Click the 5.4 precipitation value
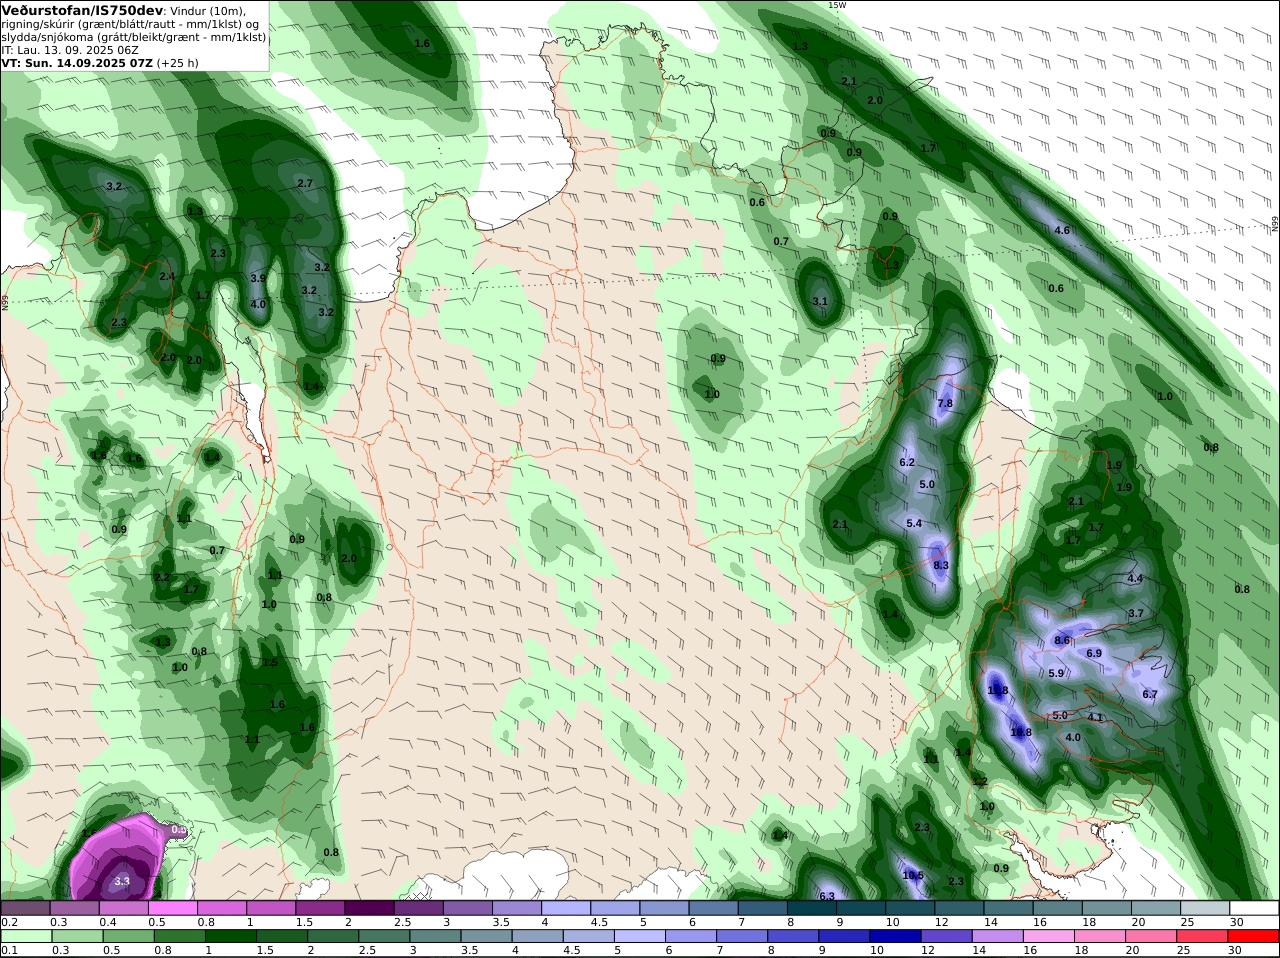The image size is (1280, 958). click(914, 523)
